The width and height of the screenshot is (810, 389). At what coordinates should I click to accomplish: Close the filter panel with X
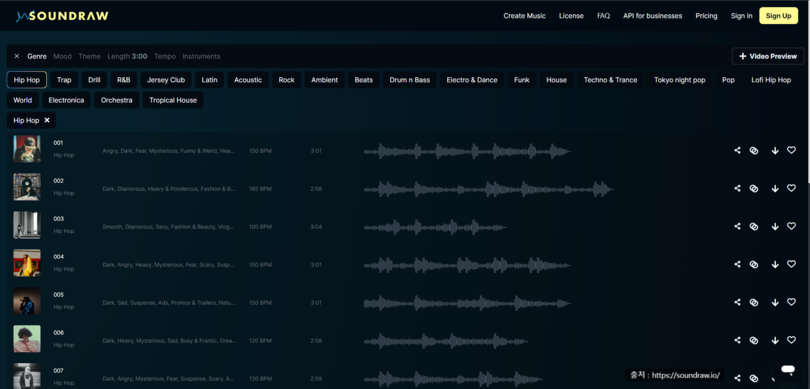[17, 56]
